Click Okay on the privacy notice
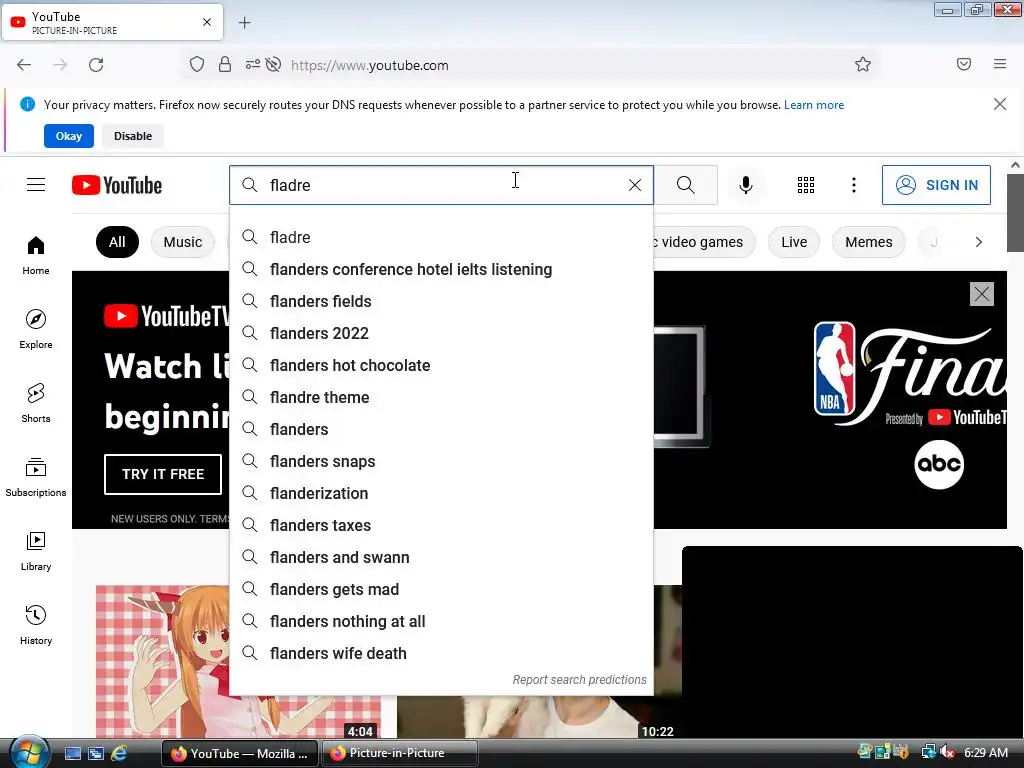Screen dimensions: 1024x768 coord(69,136)
